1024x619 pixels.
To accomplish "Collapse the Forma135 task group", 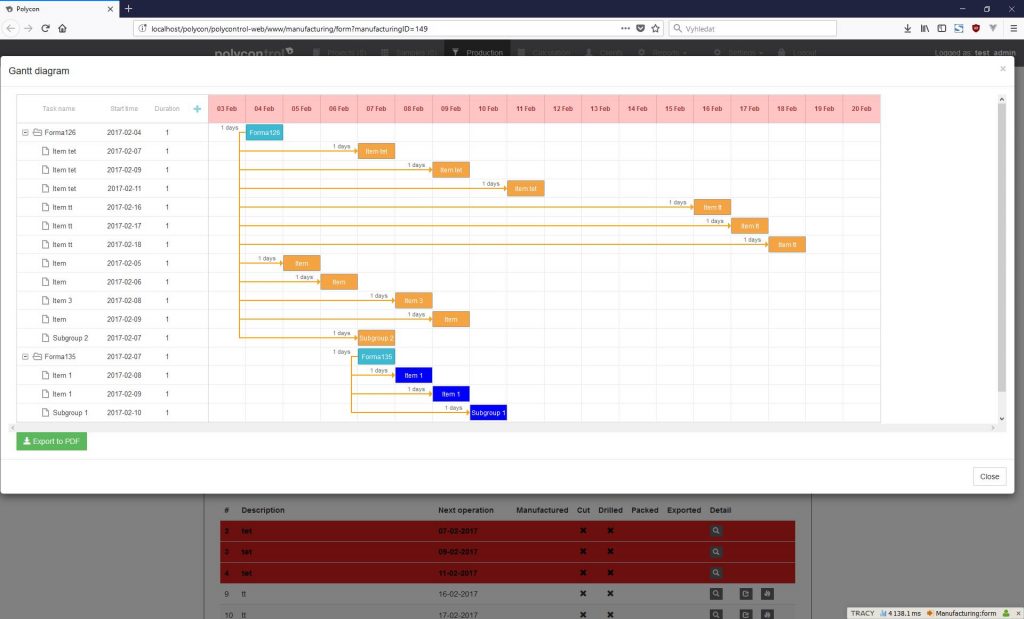I will coord(25,357).
